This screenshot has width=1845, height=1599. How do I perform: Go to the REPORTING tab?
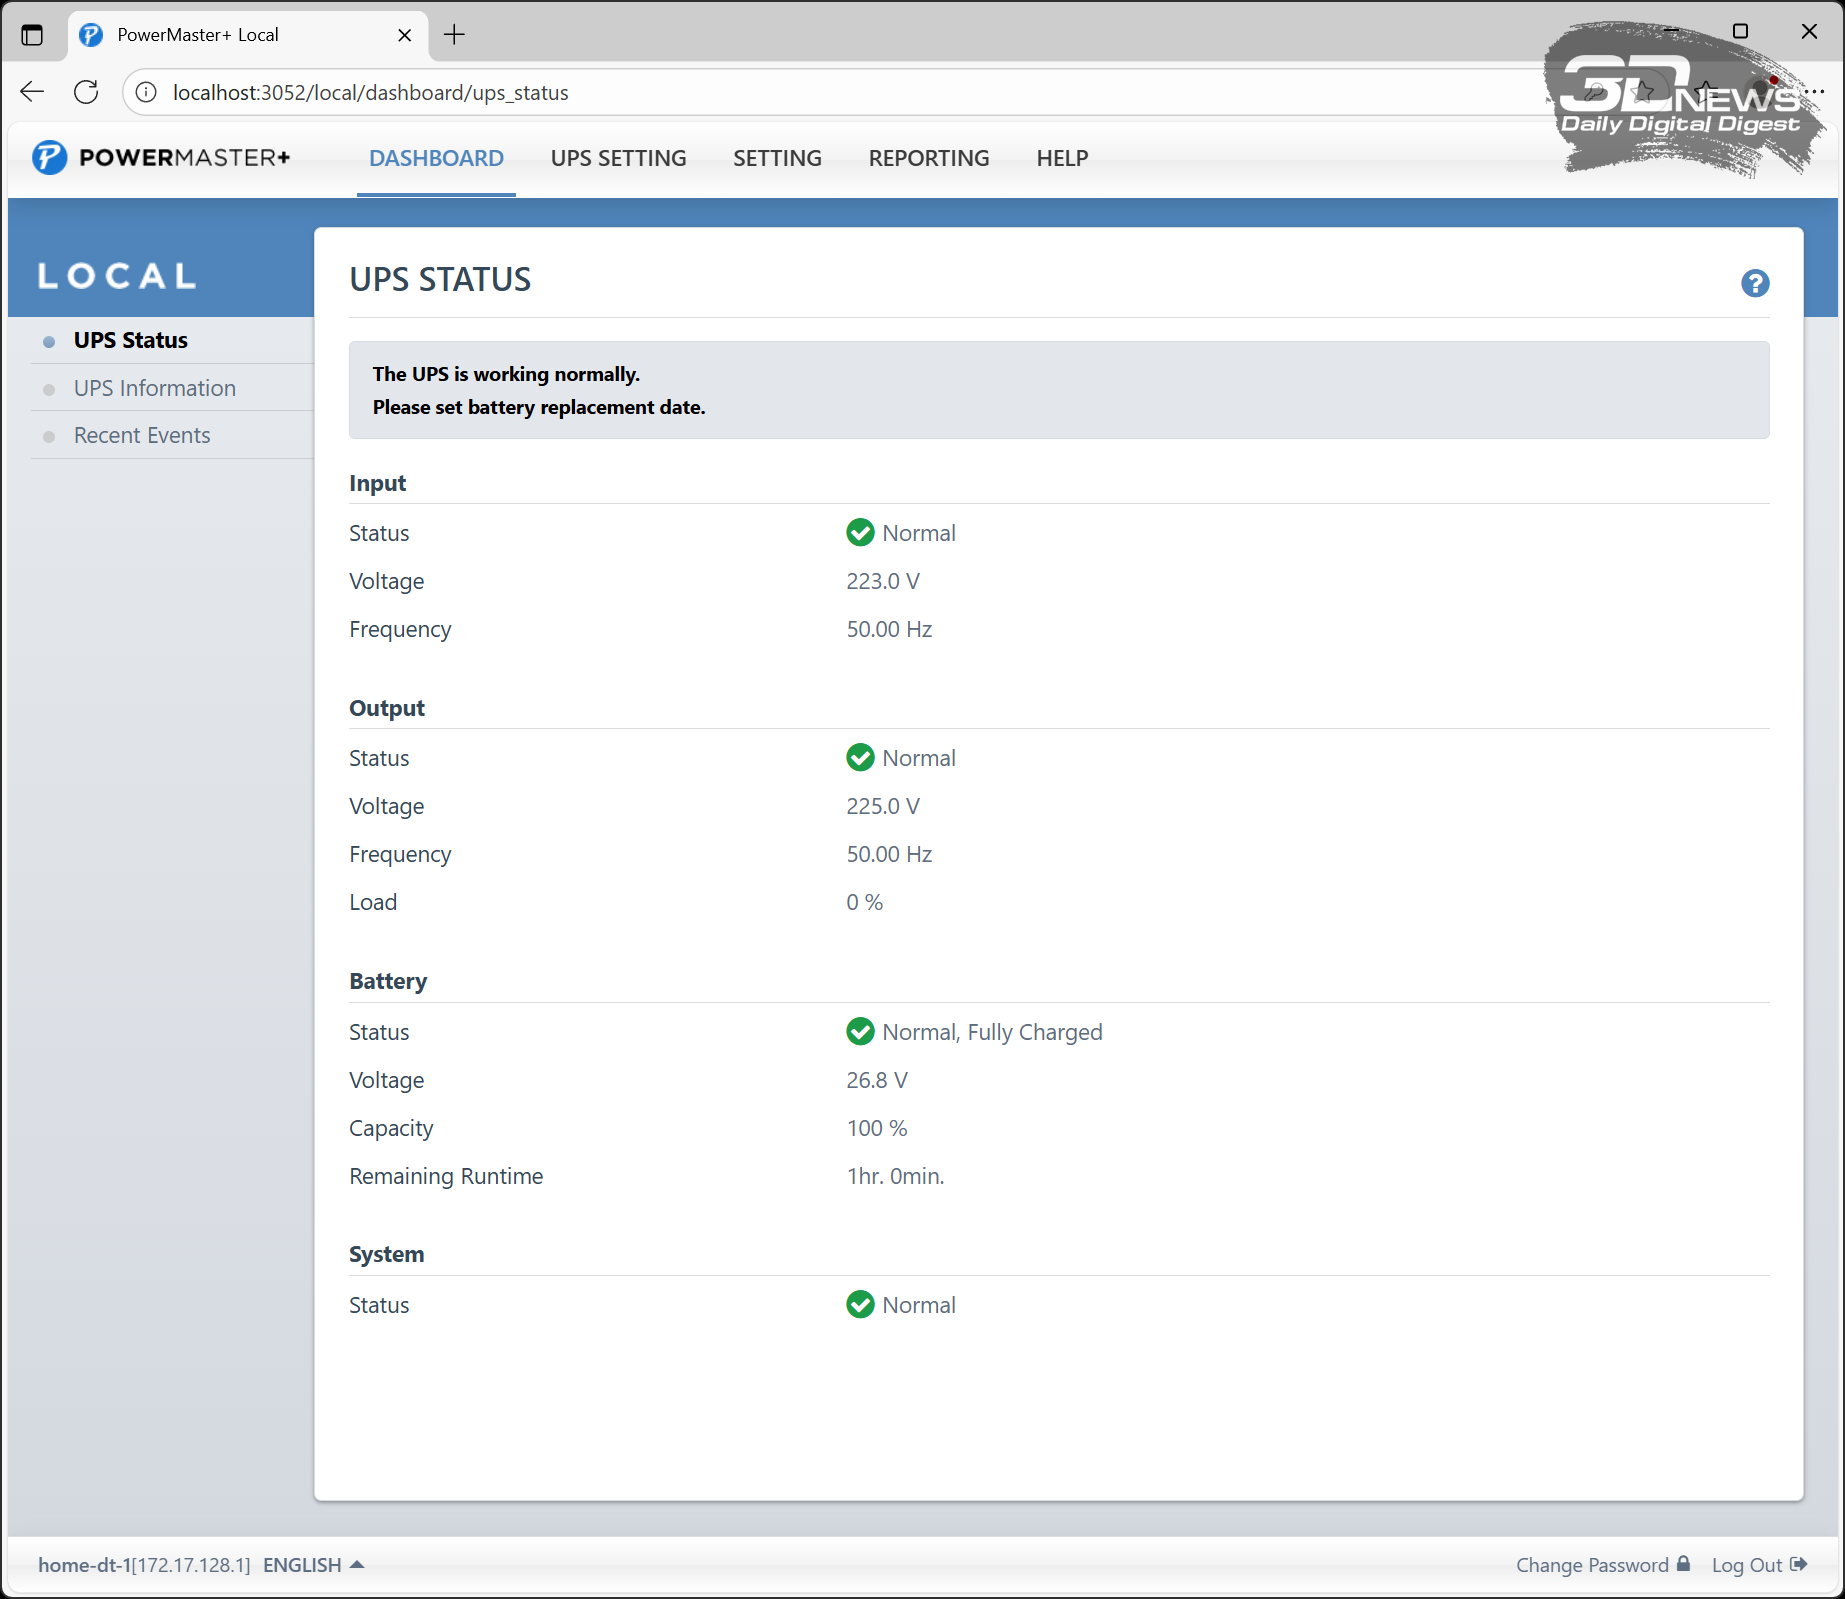(928, 158)
